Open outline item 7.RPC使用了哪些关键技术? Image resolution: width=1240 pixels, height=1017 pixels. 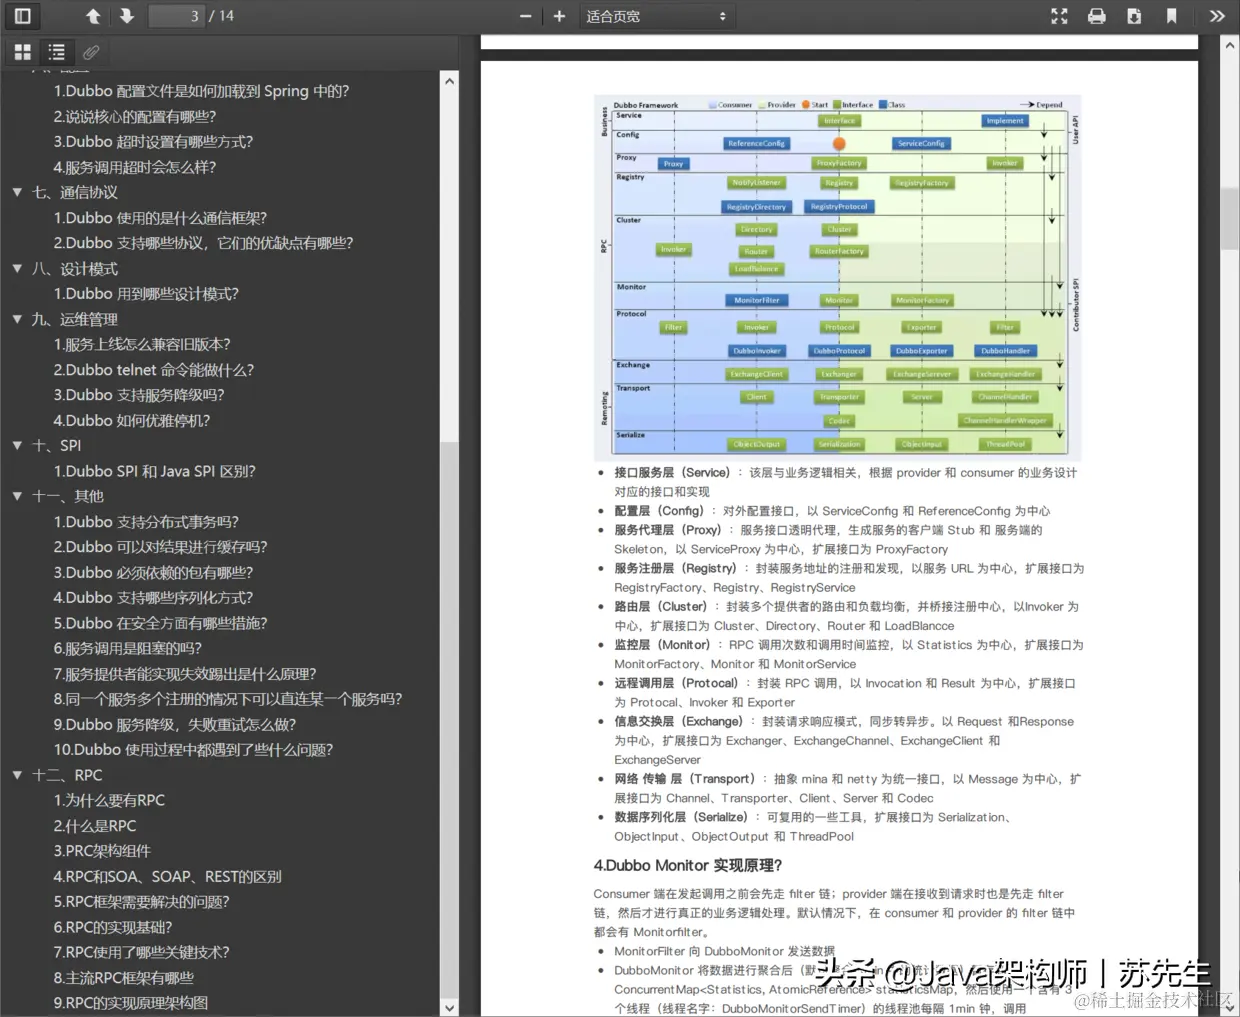[x=142, y=953]
